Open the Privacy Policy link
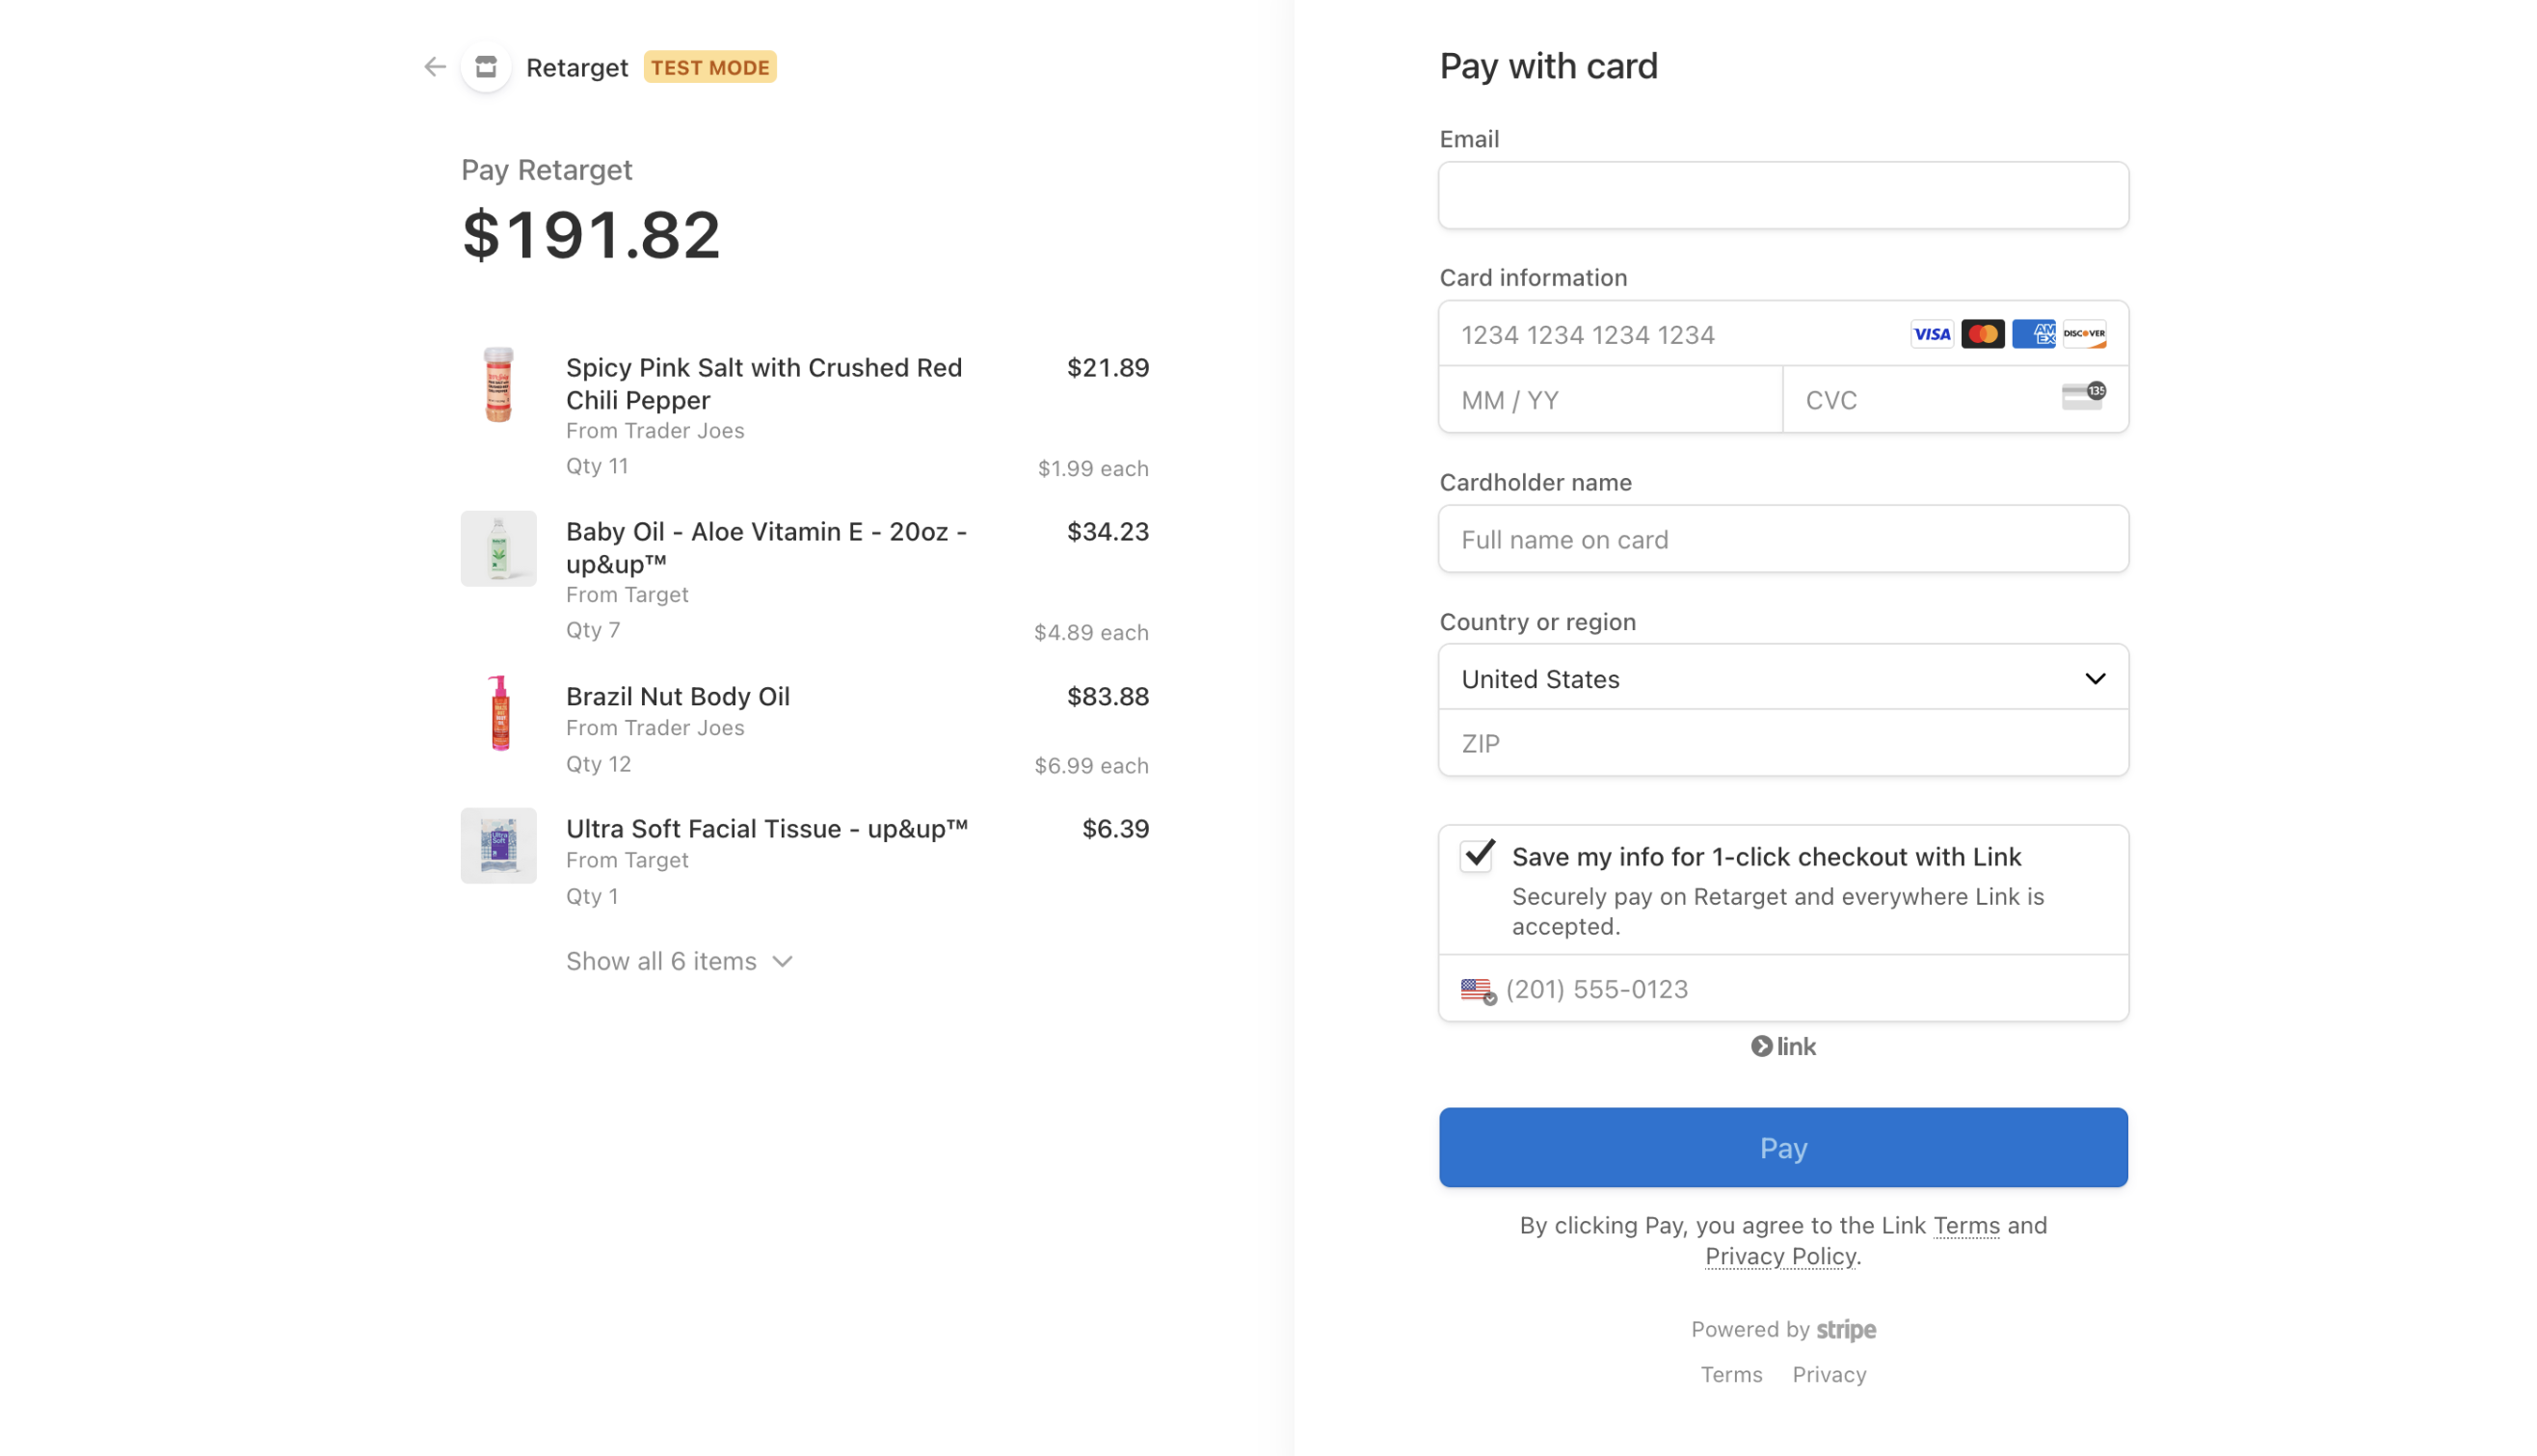The height and width of the screenshot is (1456, 2537). pyautogui.click(x=1780, y=1256)
